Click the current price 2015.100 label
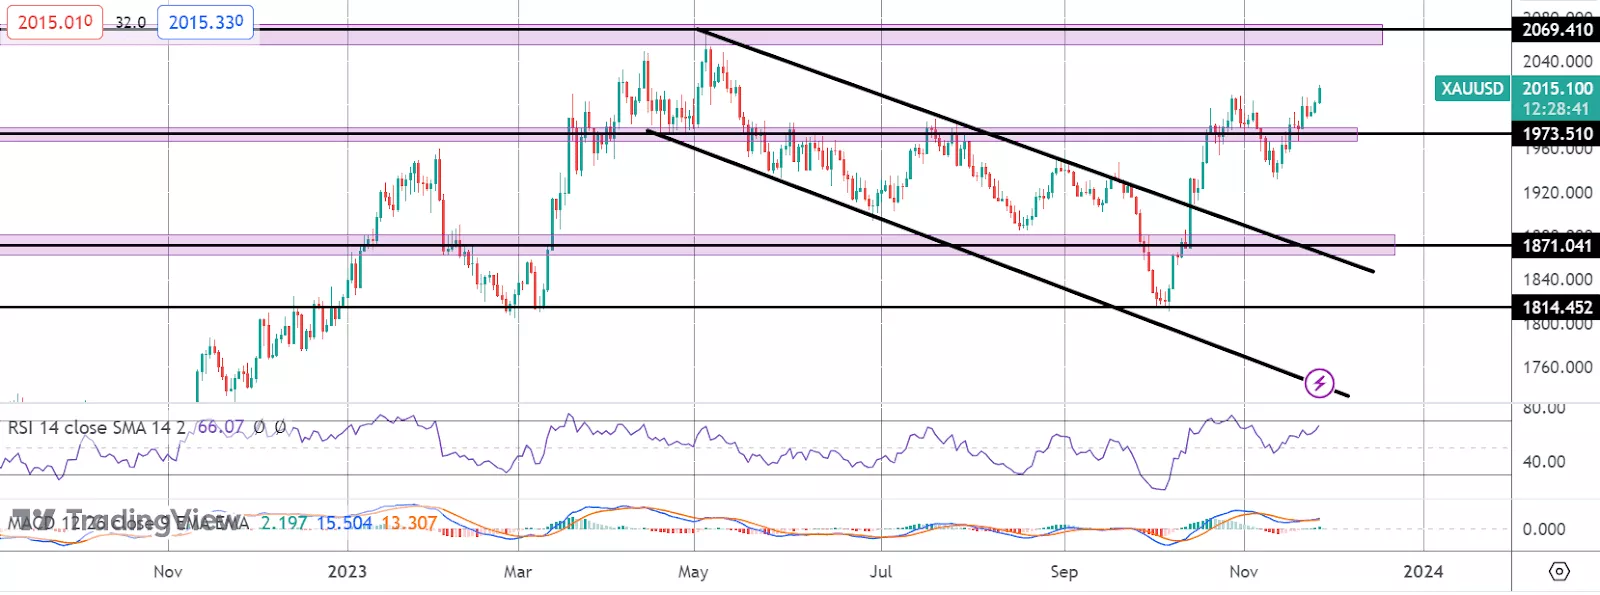This screenshot has width=1600, height=595. point(1556,89)
